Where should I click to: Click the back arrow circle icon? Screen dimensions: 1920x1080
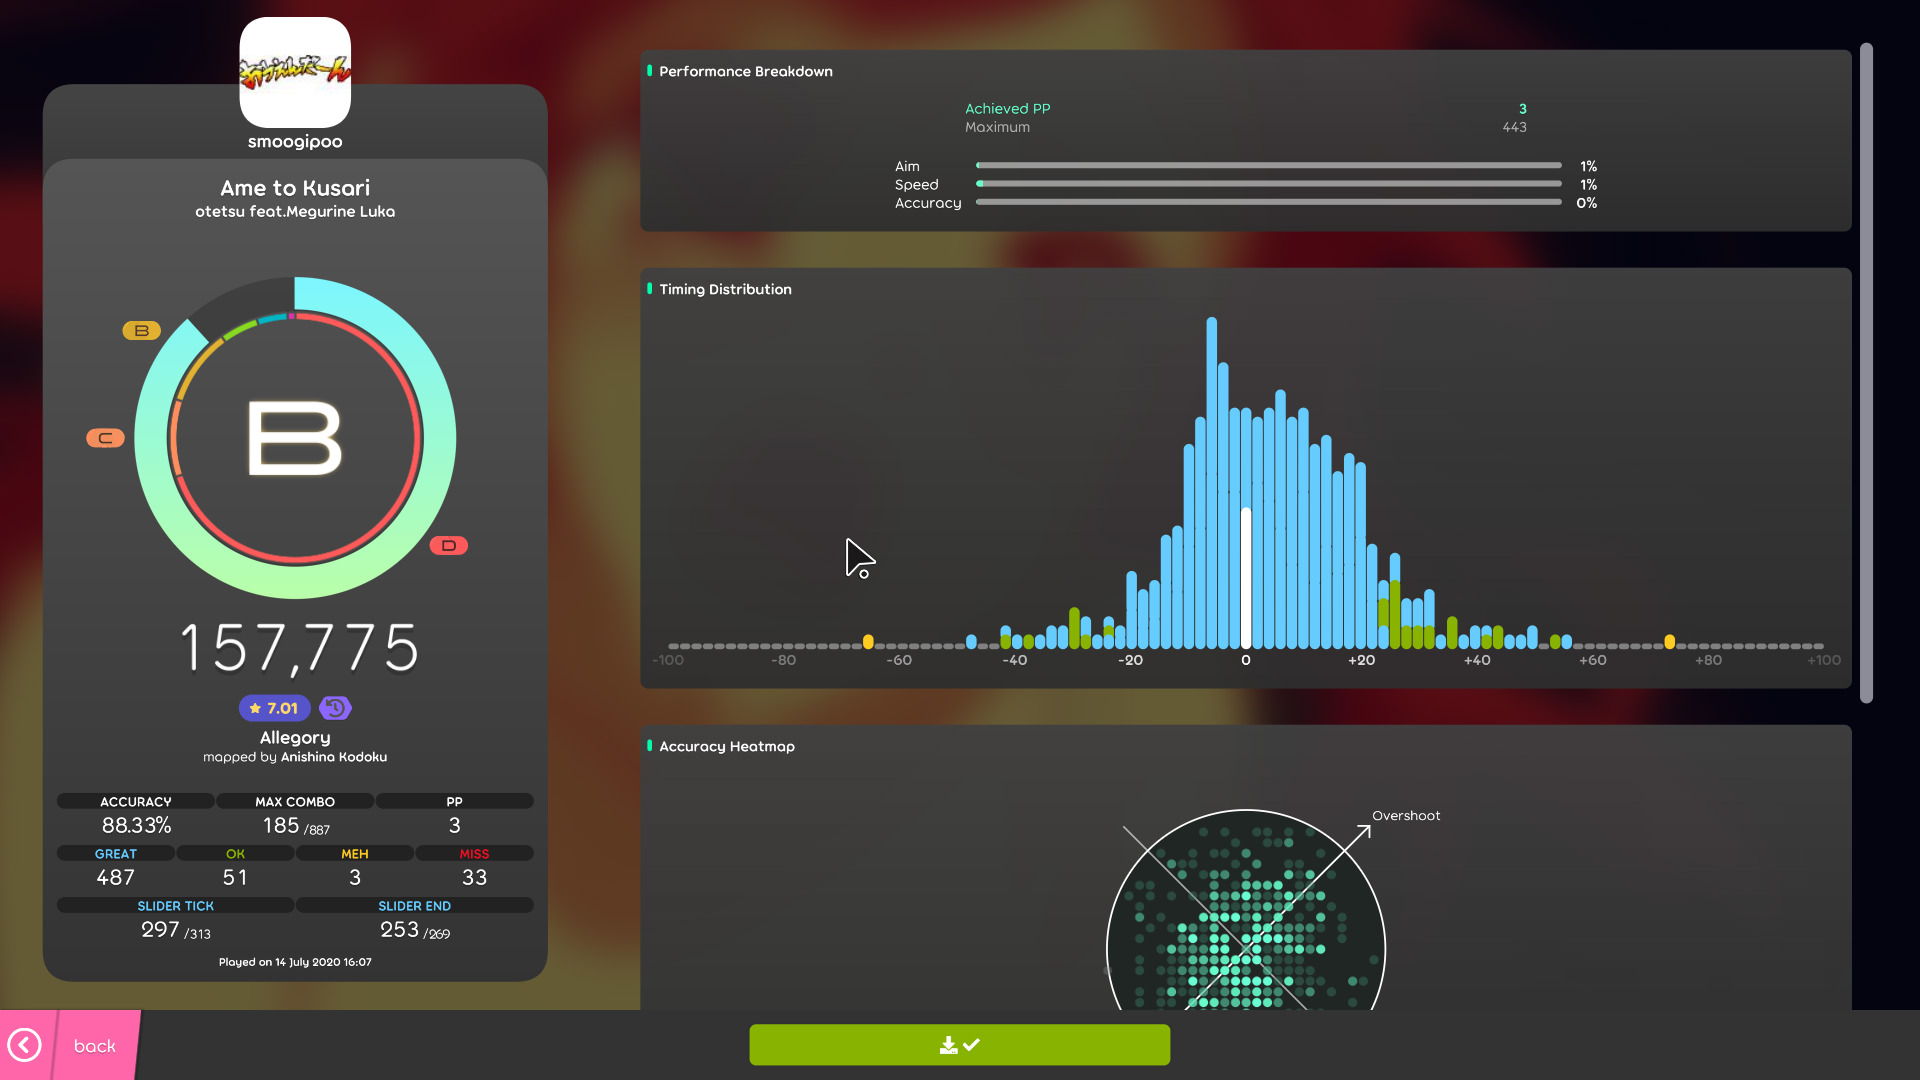pos(25,1044)
